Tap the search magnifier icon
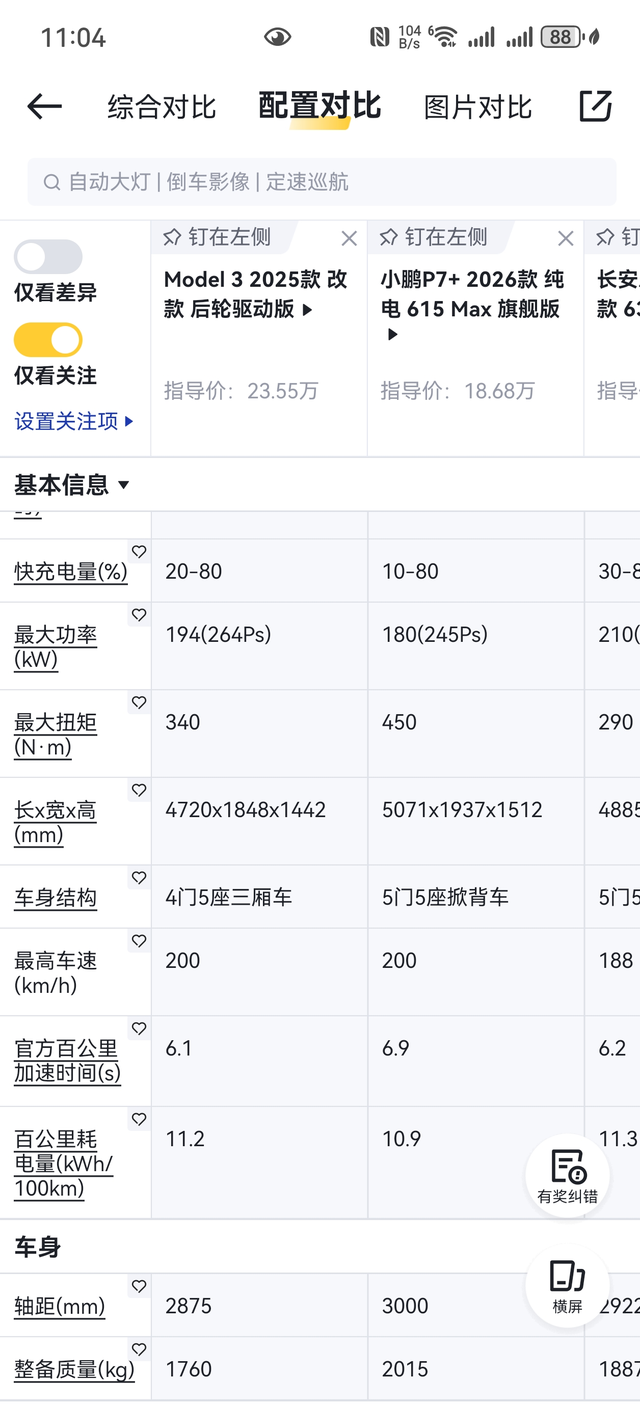The width and height of the screenshot is (640, 1406). pyautogui.click(x=52, y=182)
